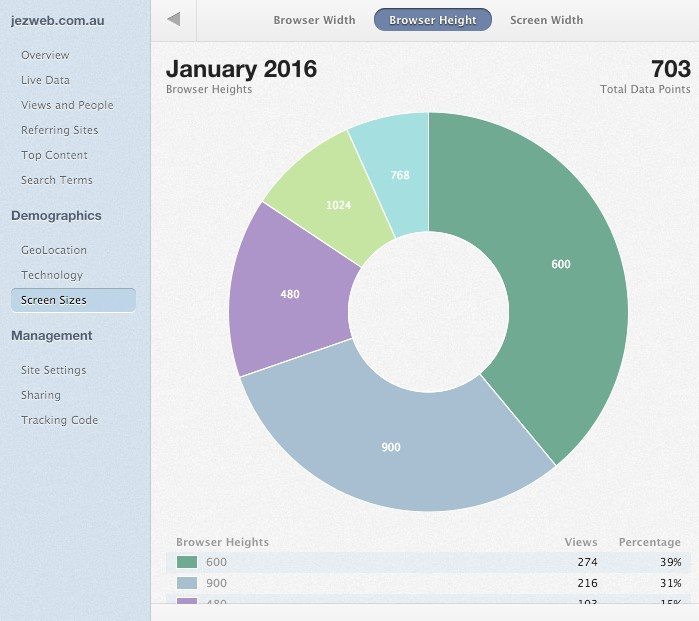Click the 900 donut chart segment
Screen dimensions: 699x621
(x=391, y=447)
